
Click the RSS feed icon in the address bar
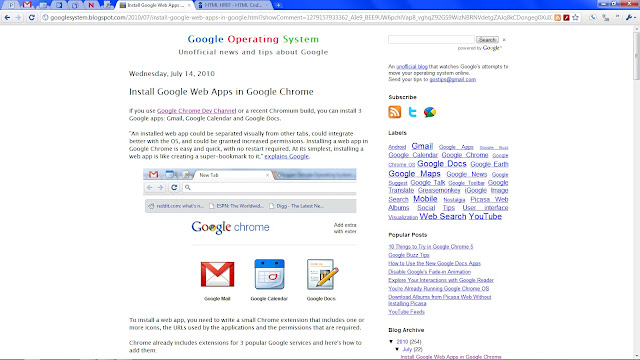(558, 18)
